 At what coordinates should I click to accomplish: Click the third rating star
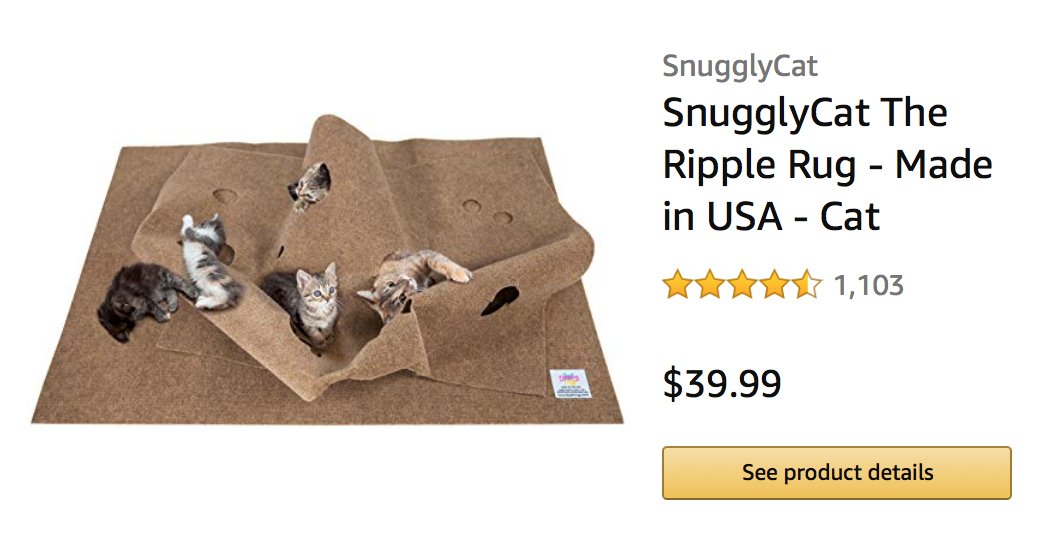pyautogui.click(x=742, y=285)
